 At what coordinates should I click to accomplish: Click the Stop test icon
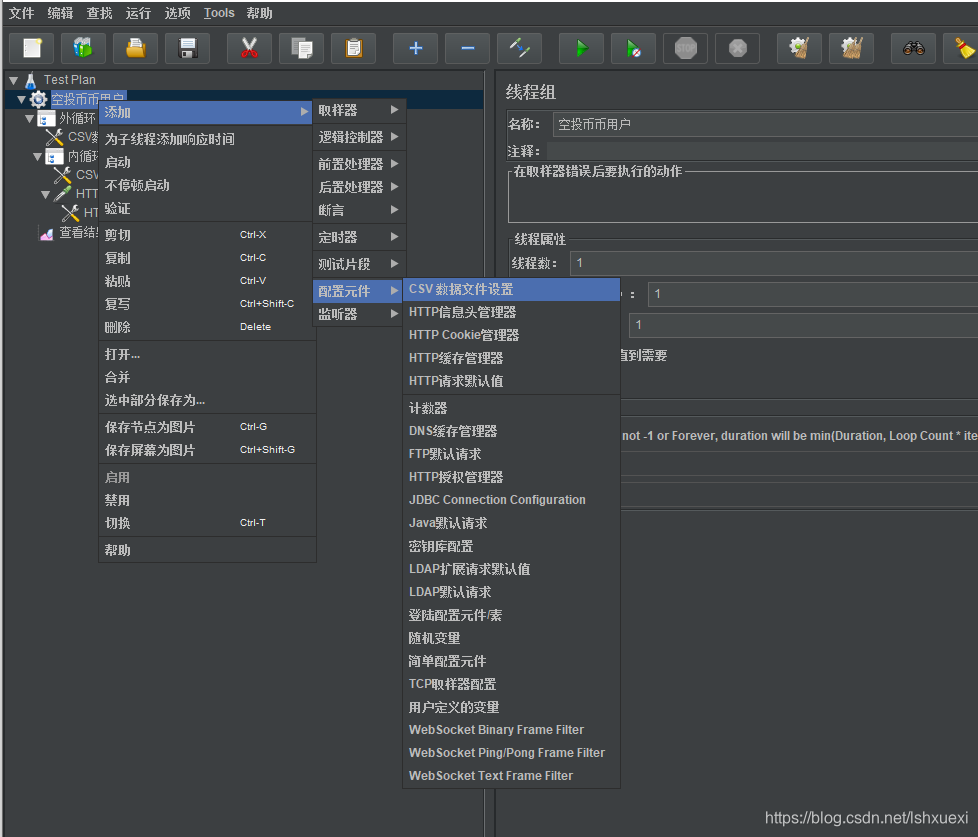[x=685, y=48]
